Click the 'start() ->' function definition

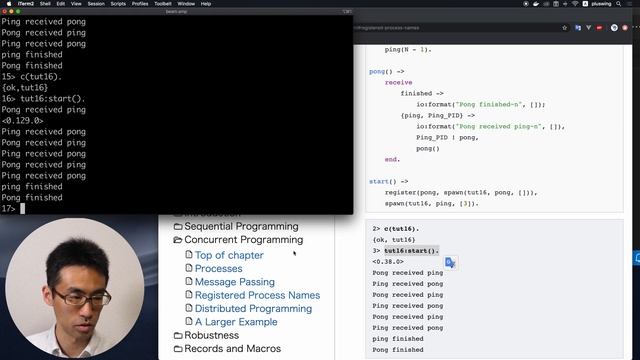(389, 182)
